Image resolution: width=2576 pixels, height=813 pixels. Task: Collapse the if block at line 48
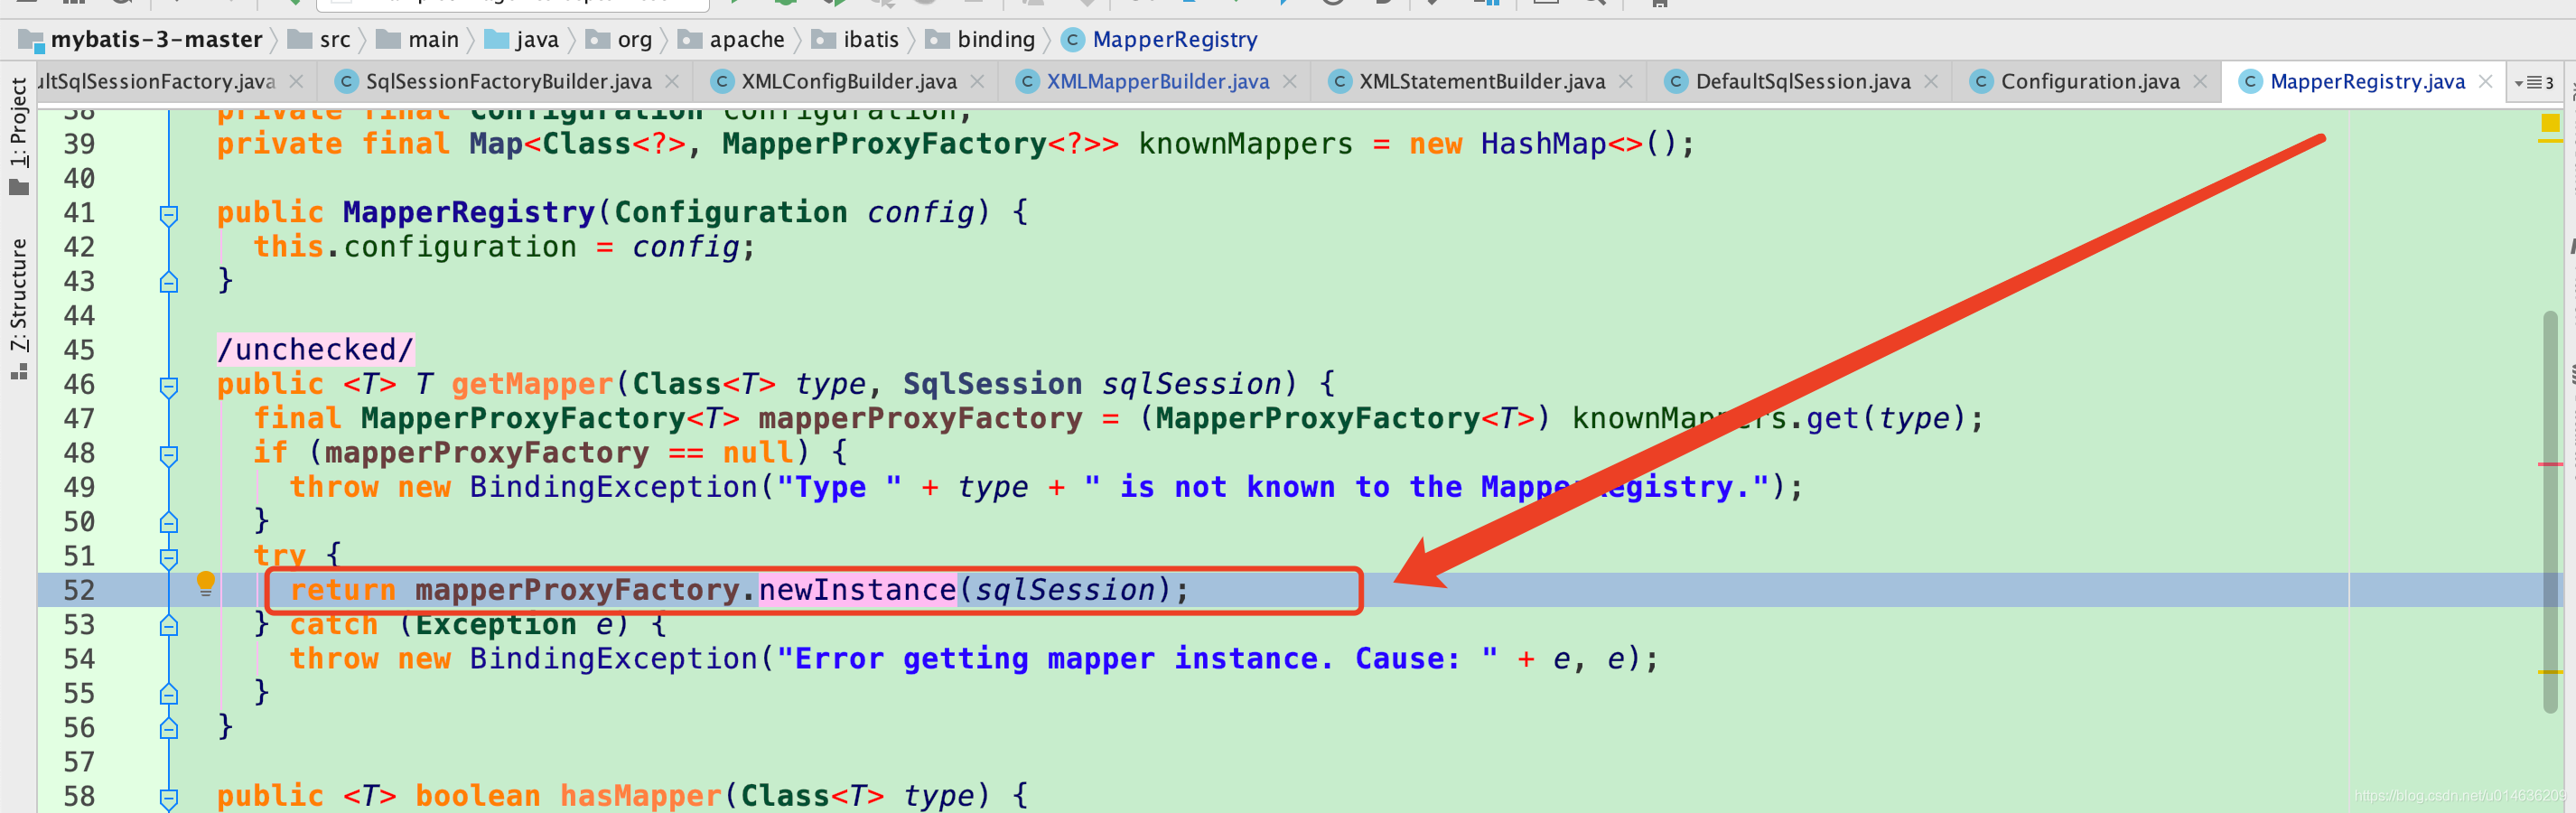pos(169,455)
